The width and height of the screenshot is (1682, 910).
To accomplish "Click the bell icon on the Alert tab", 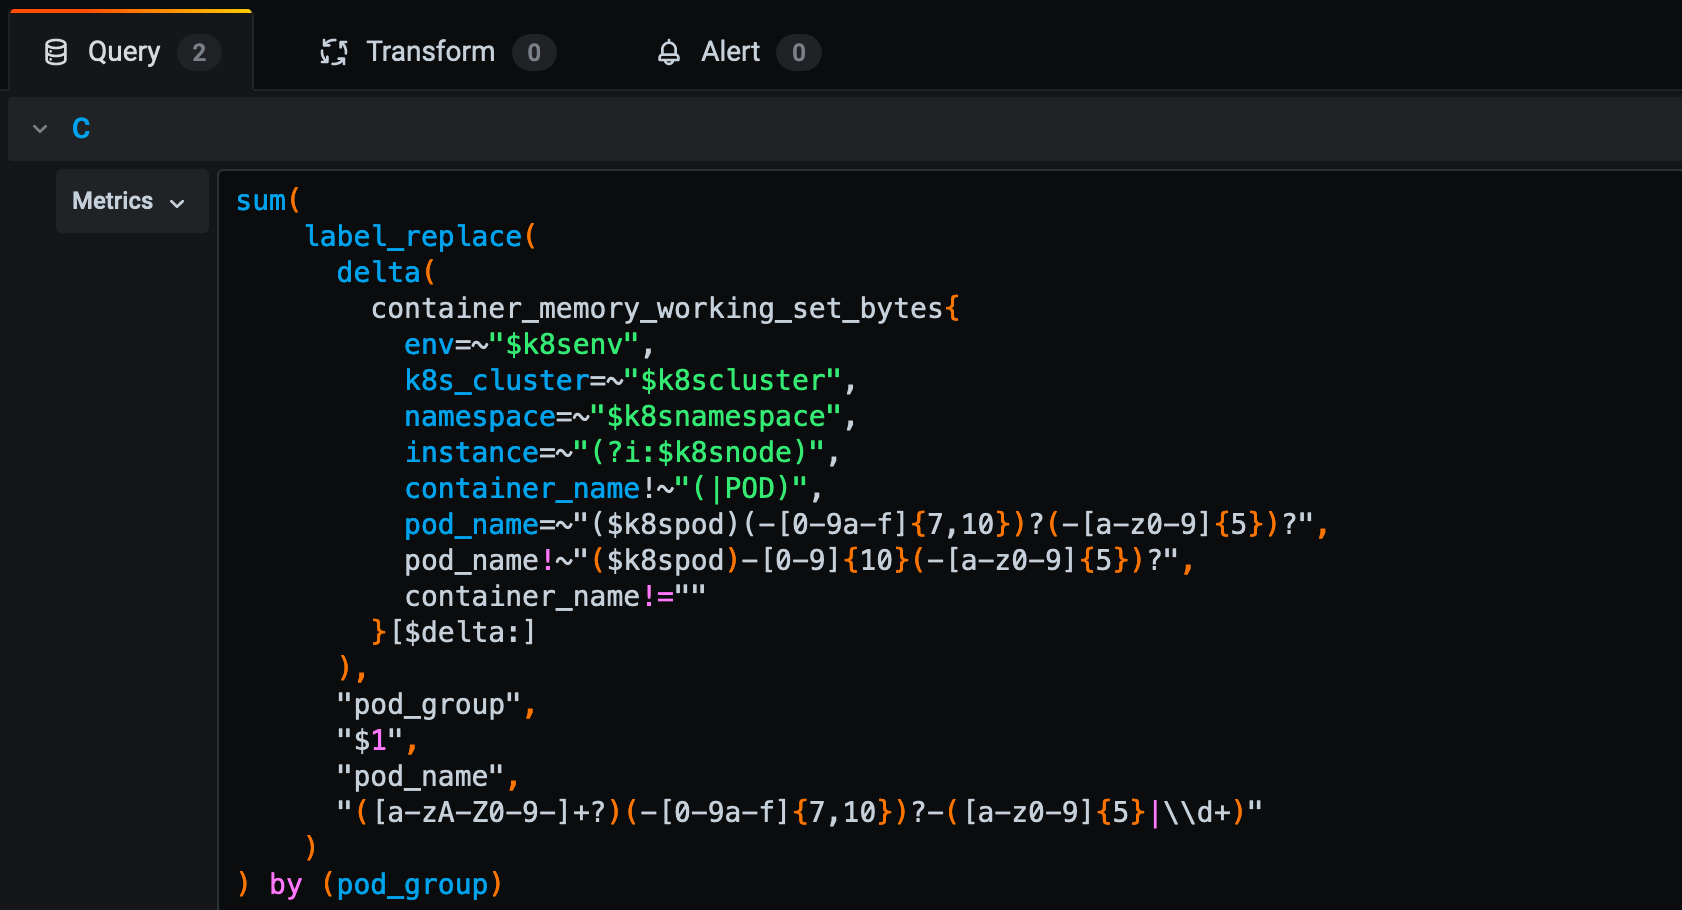I will tap(668, 51).
